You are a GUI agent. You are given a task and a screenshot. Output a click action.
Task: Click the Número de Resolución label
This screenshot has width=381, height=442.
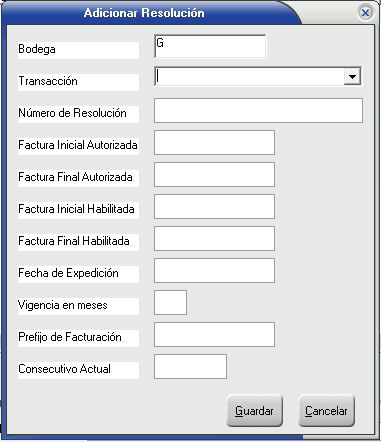(x=72, y=113)
